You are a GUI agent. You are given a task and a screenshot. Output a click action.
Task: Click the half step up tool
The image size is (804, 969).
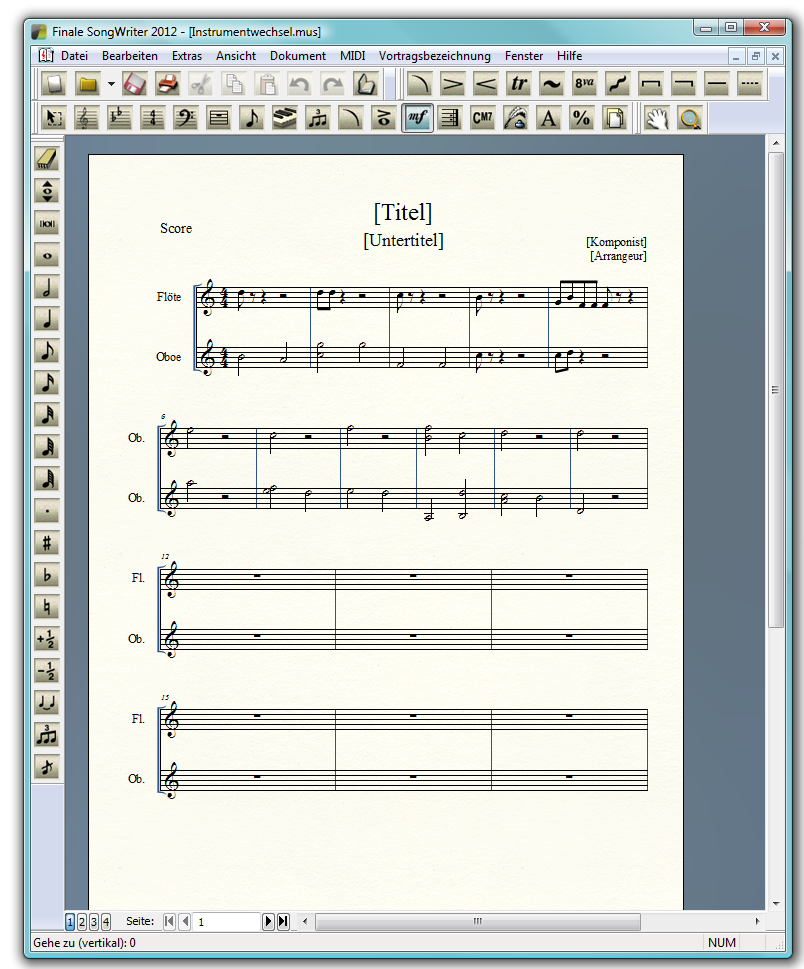point(48,639)
